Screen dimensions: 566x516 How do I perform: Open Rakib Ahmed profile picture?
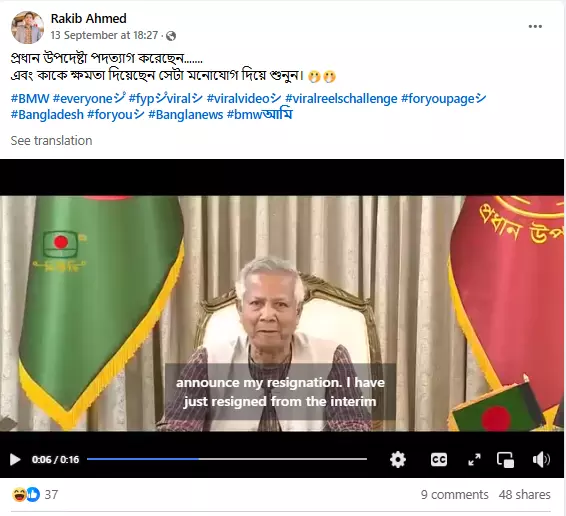27,27
